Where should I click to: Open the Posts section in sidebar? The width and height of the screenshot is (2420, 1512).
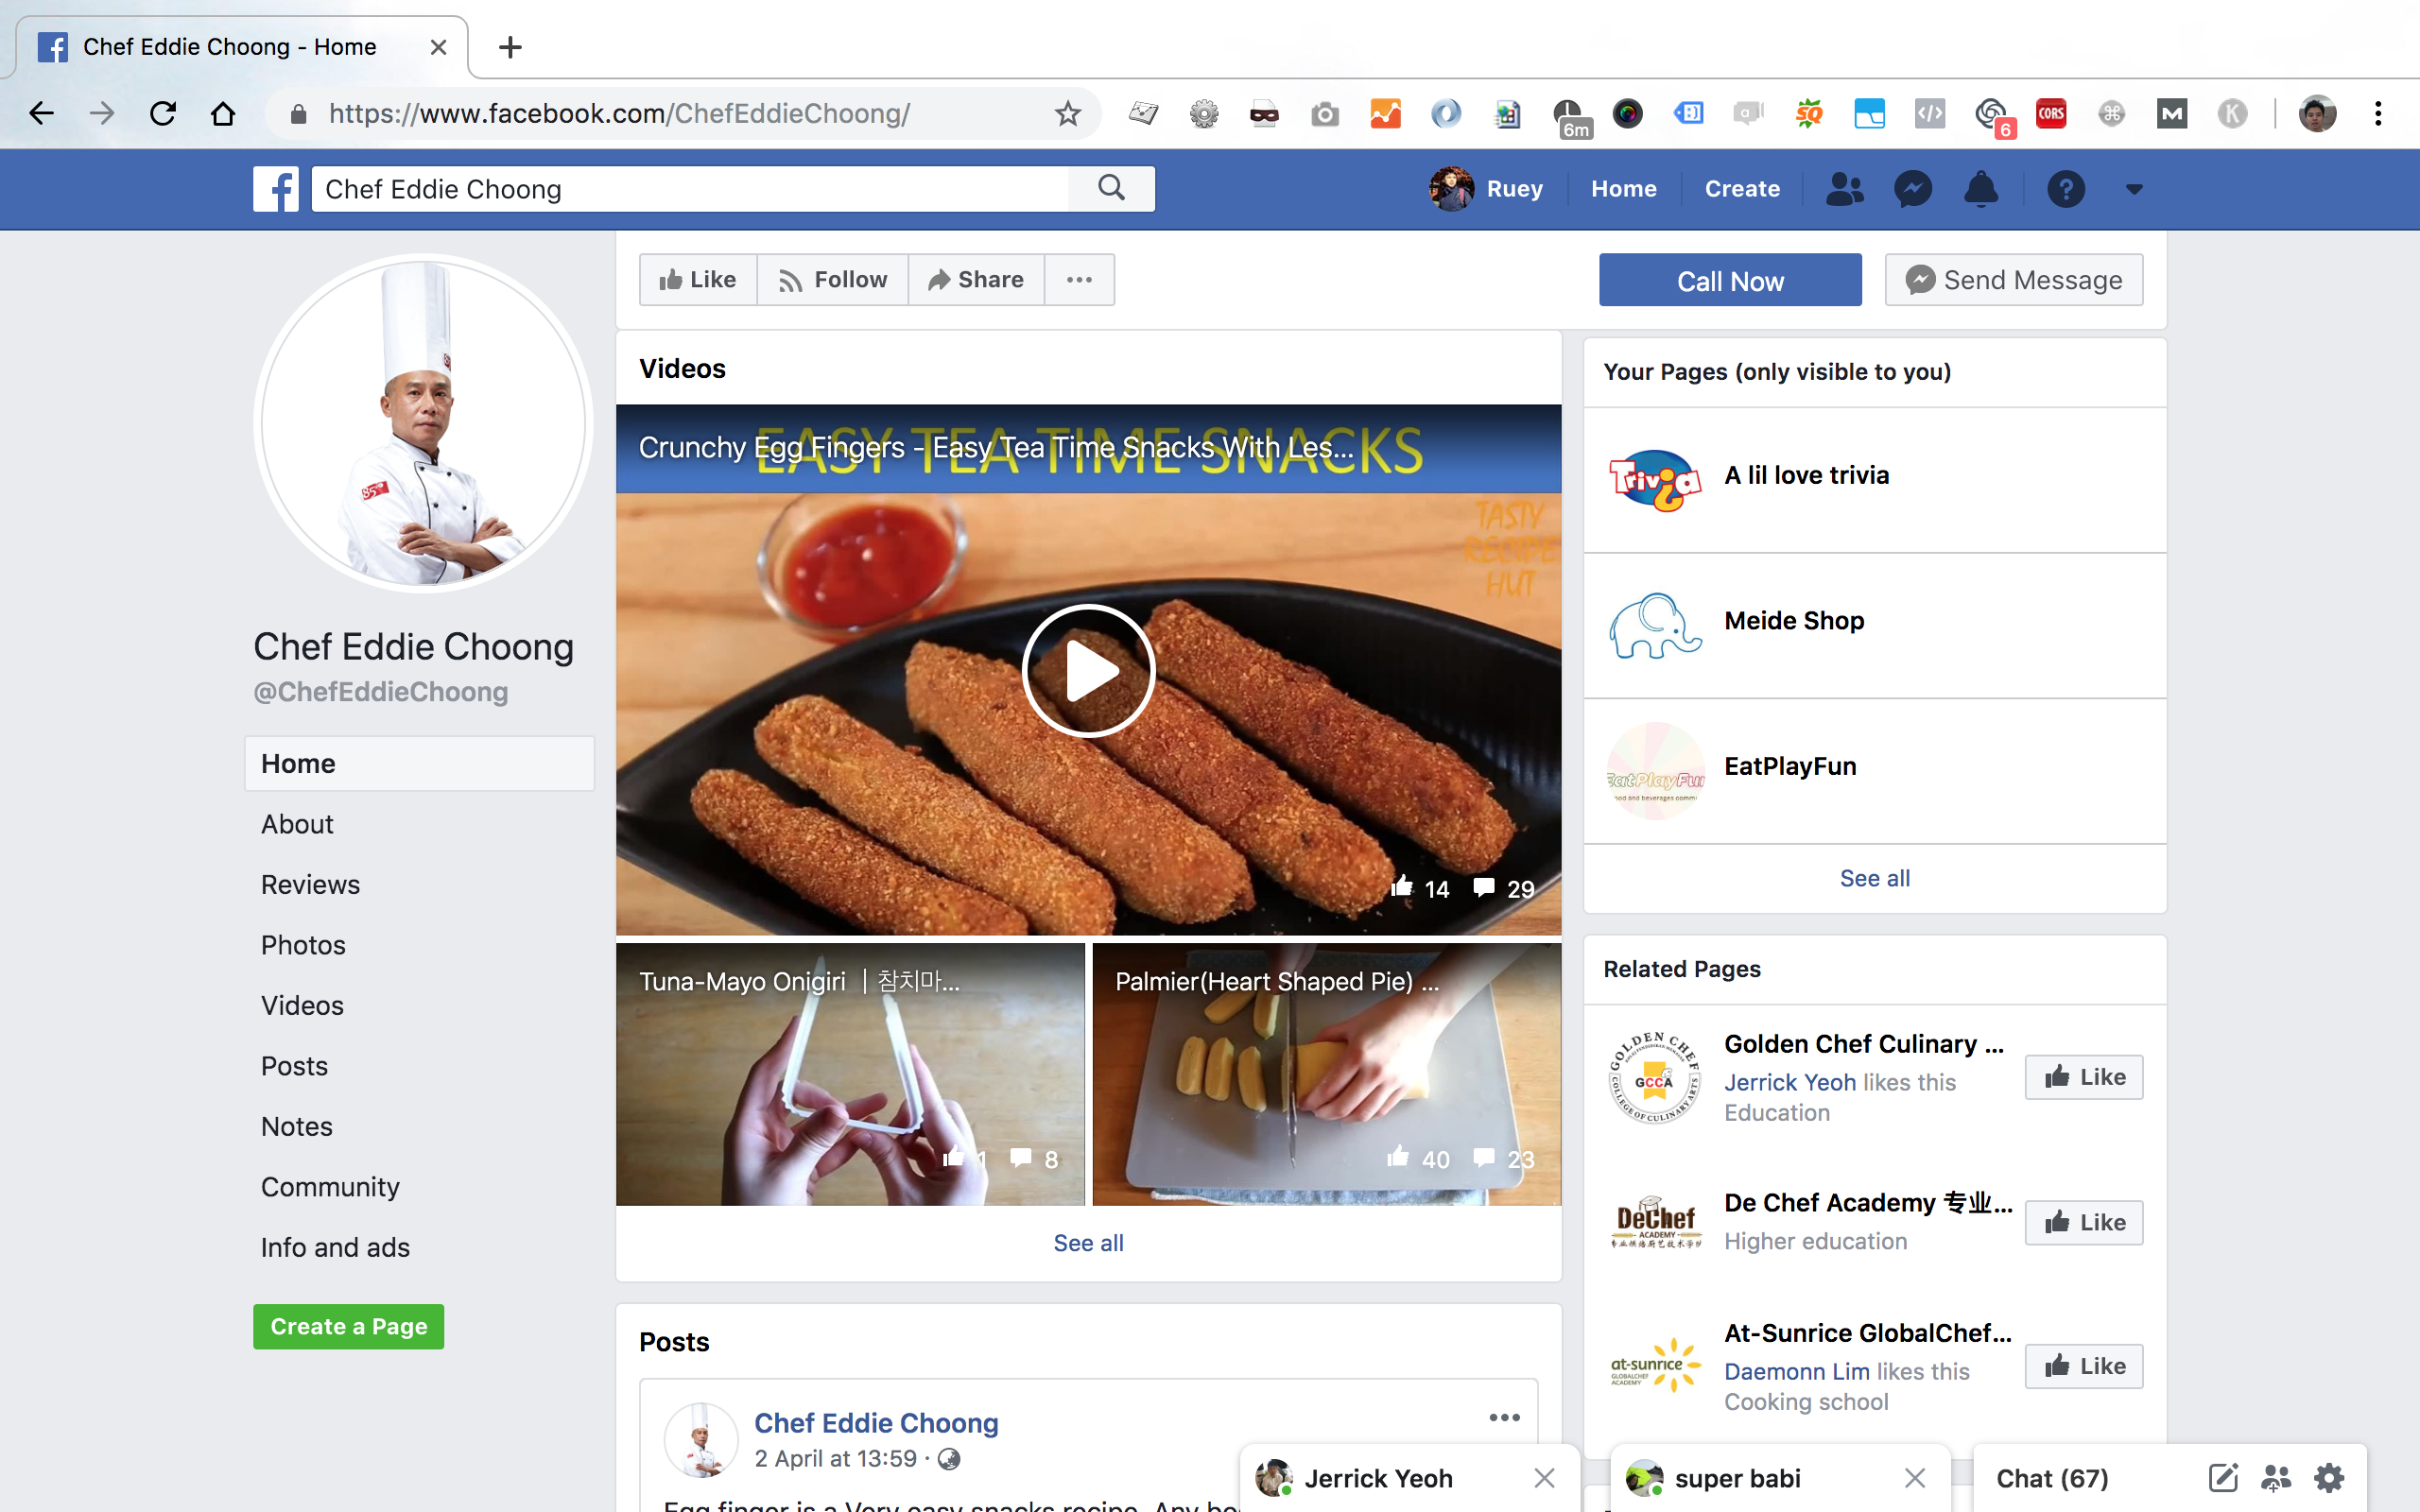click(x=294, y=1066)
